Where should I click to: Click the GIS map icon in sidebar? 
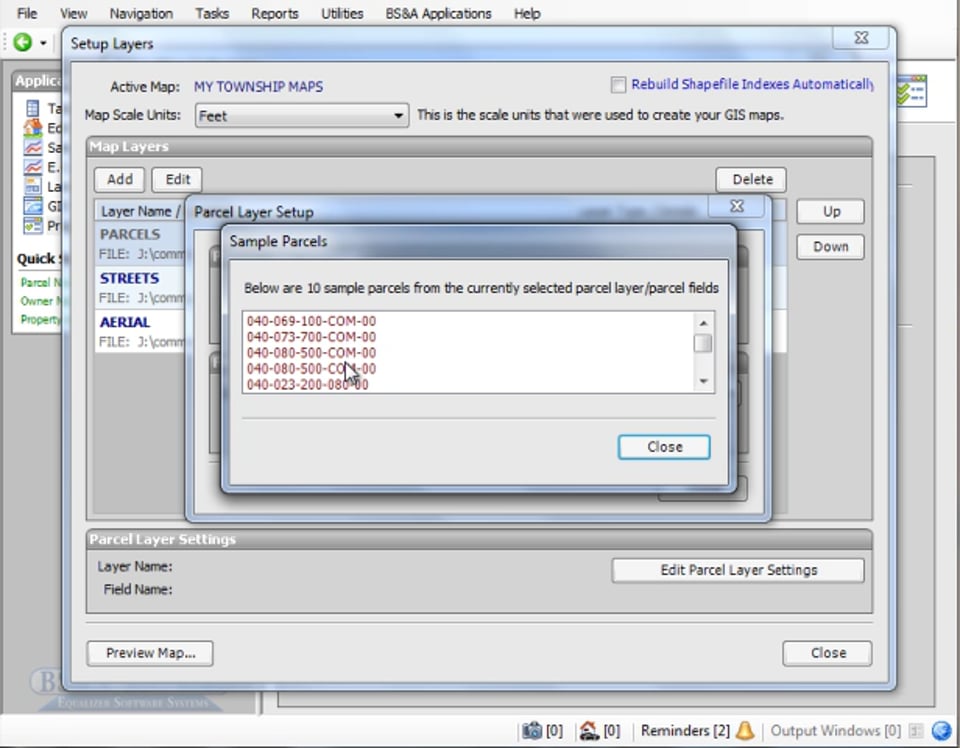[x=32, y=206]
